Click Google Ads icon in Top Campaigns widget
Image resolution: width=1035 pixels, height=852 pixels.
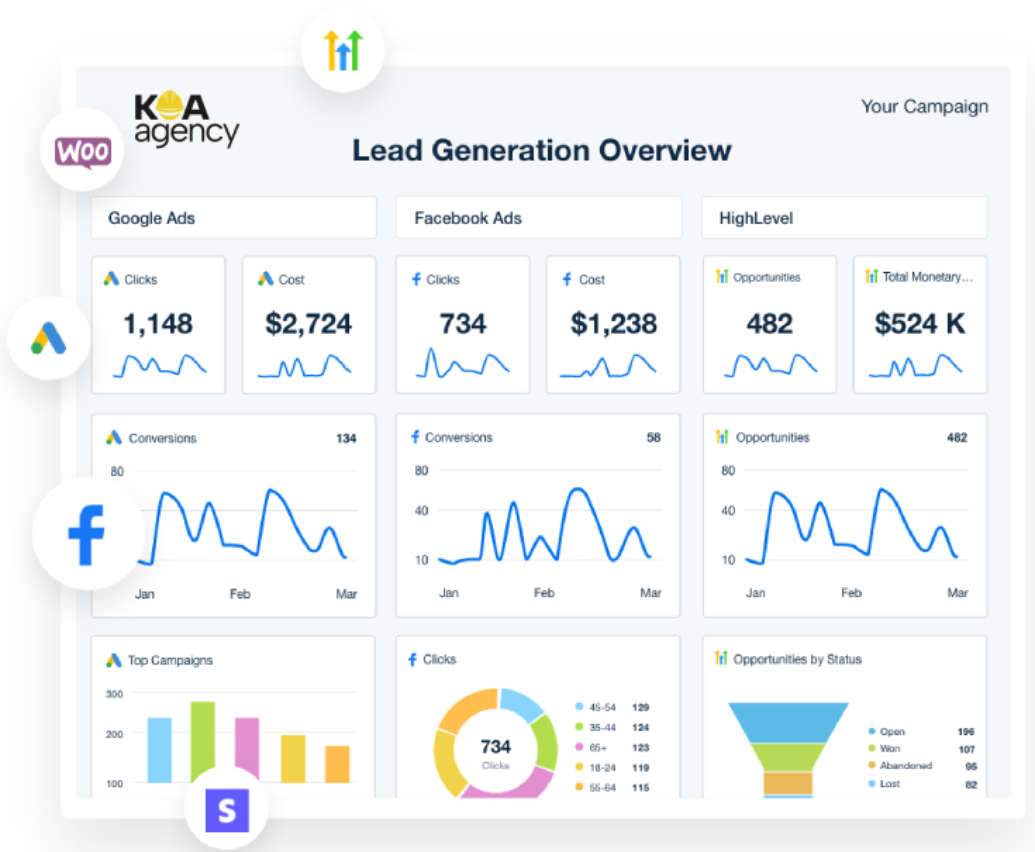click(114, 660)
